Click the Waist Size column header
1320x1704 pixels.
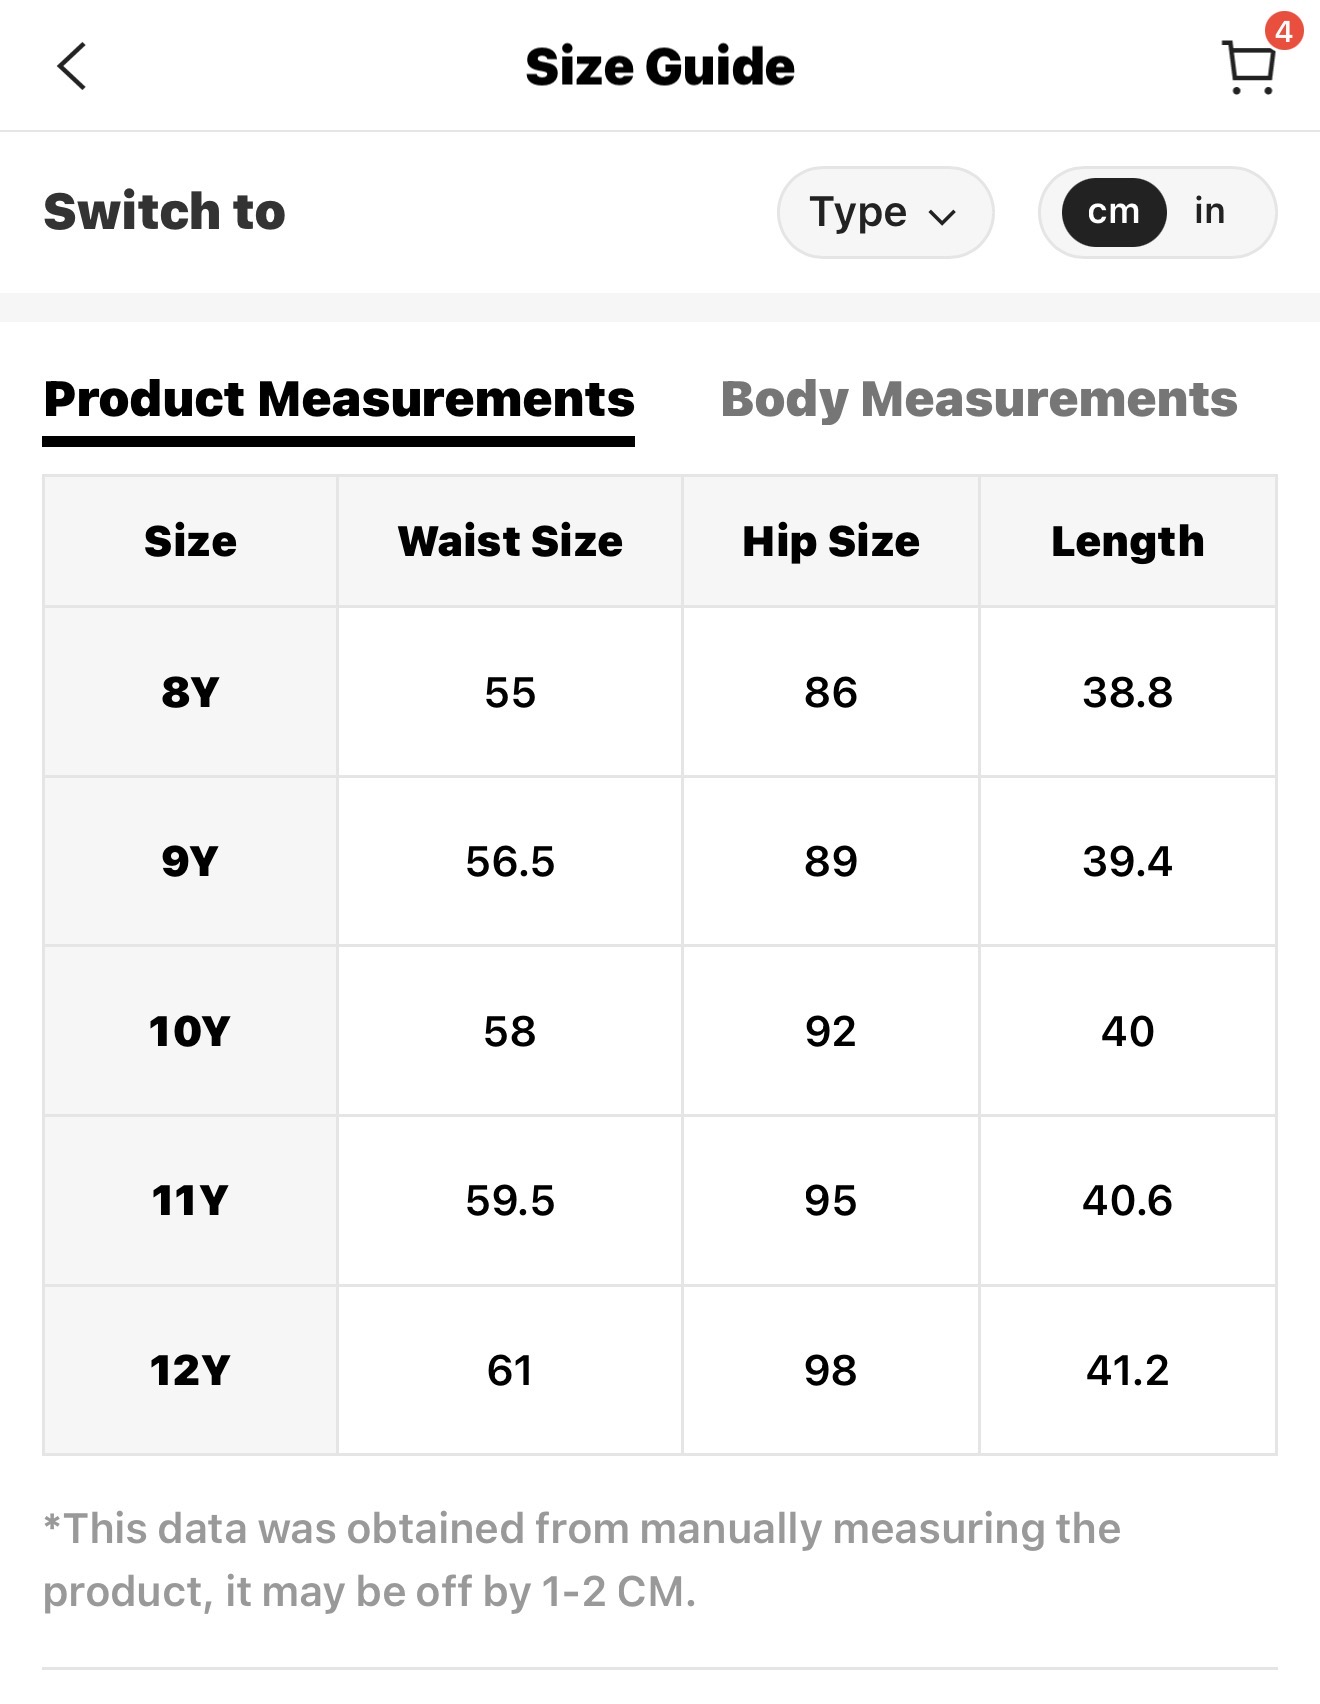(x=510, y=541)
